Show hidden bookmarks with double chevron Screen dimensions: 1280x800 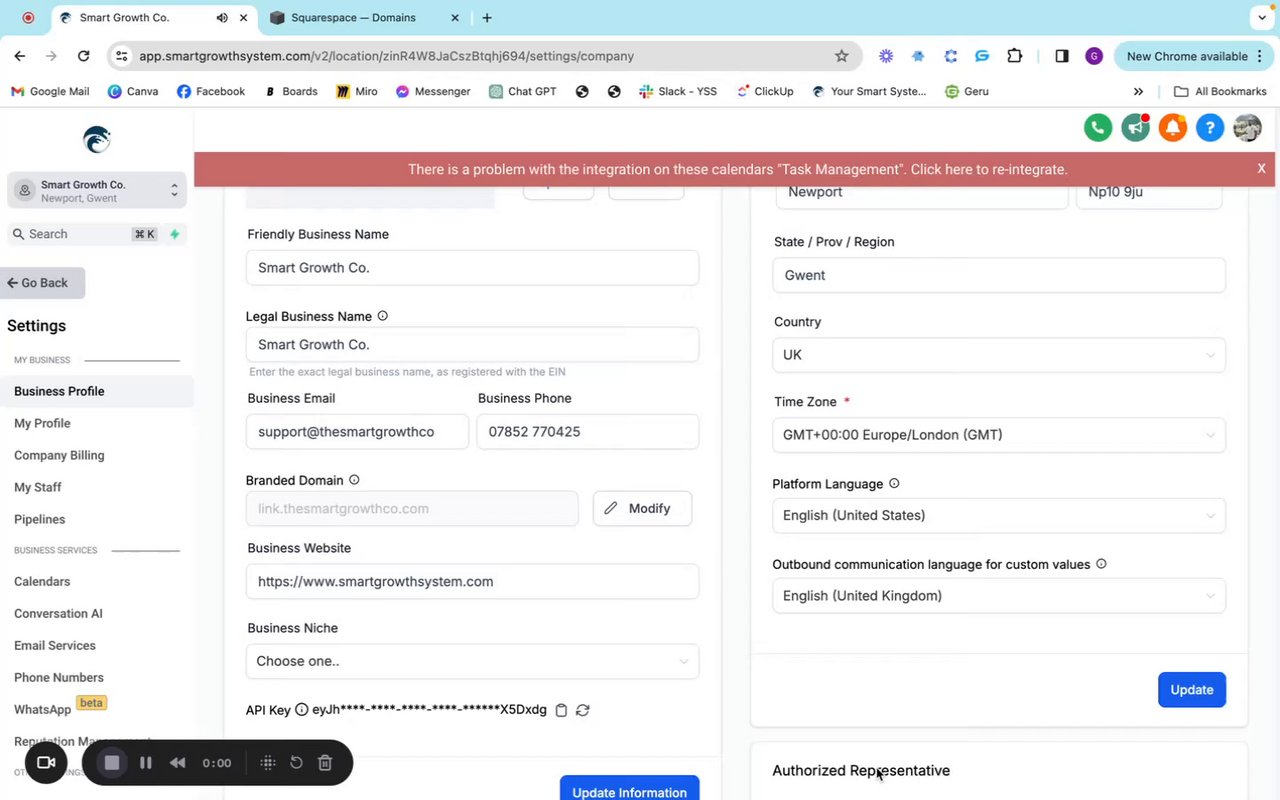1138,91
